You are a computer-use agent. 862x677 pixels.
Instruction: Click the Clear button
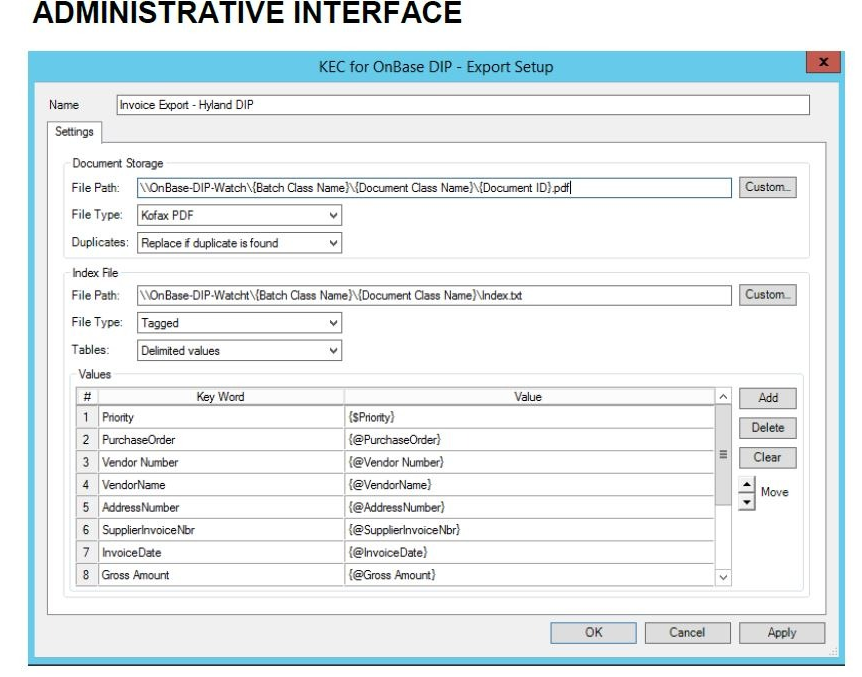[767, 457]
